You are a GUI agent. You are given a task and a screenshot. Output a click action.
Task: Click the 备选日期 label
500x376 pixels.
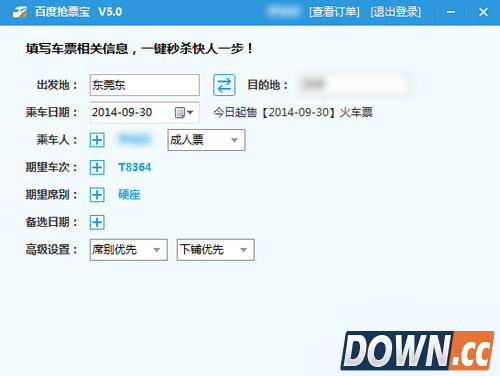51,222
